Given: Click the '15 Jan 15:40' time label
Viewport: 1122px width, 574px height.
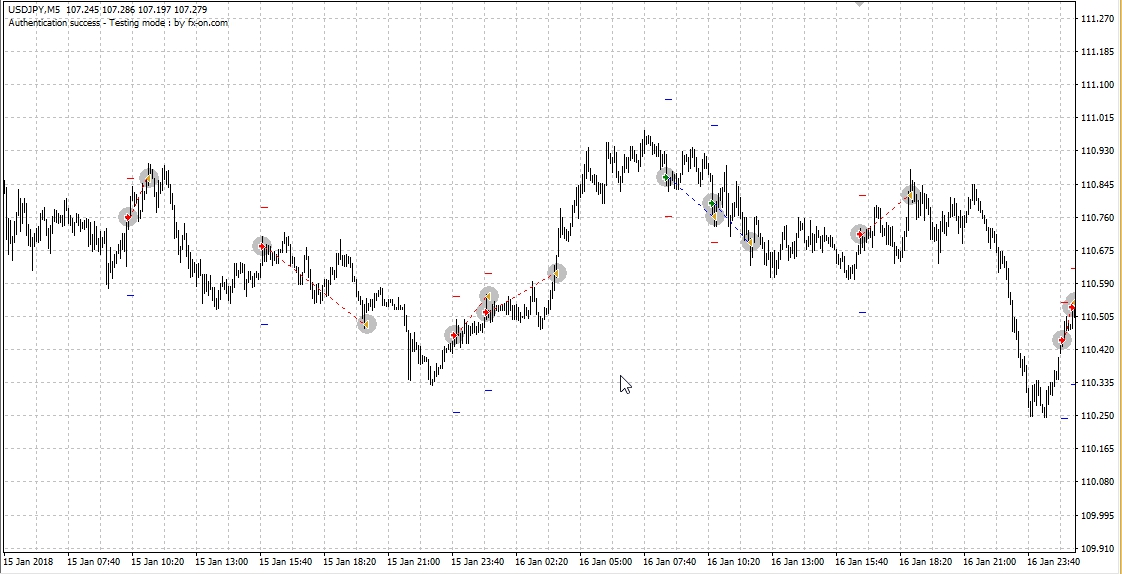Looking at the screenshot, I should pyautogui.click(x=286, y=563).
